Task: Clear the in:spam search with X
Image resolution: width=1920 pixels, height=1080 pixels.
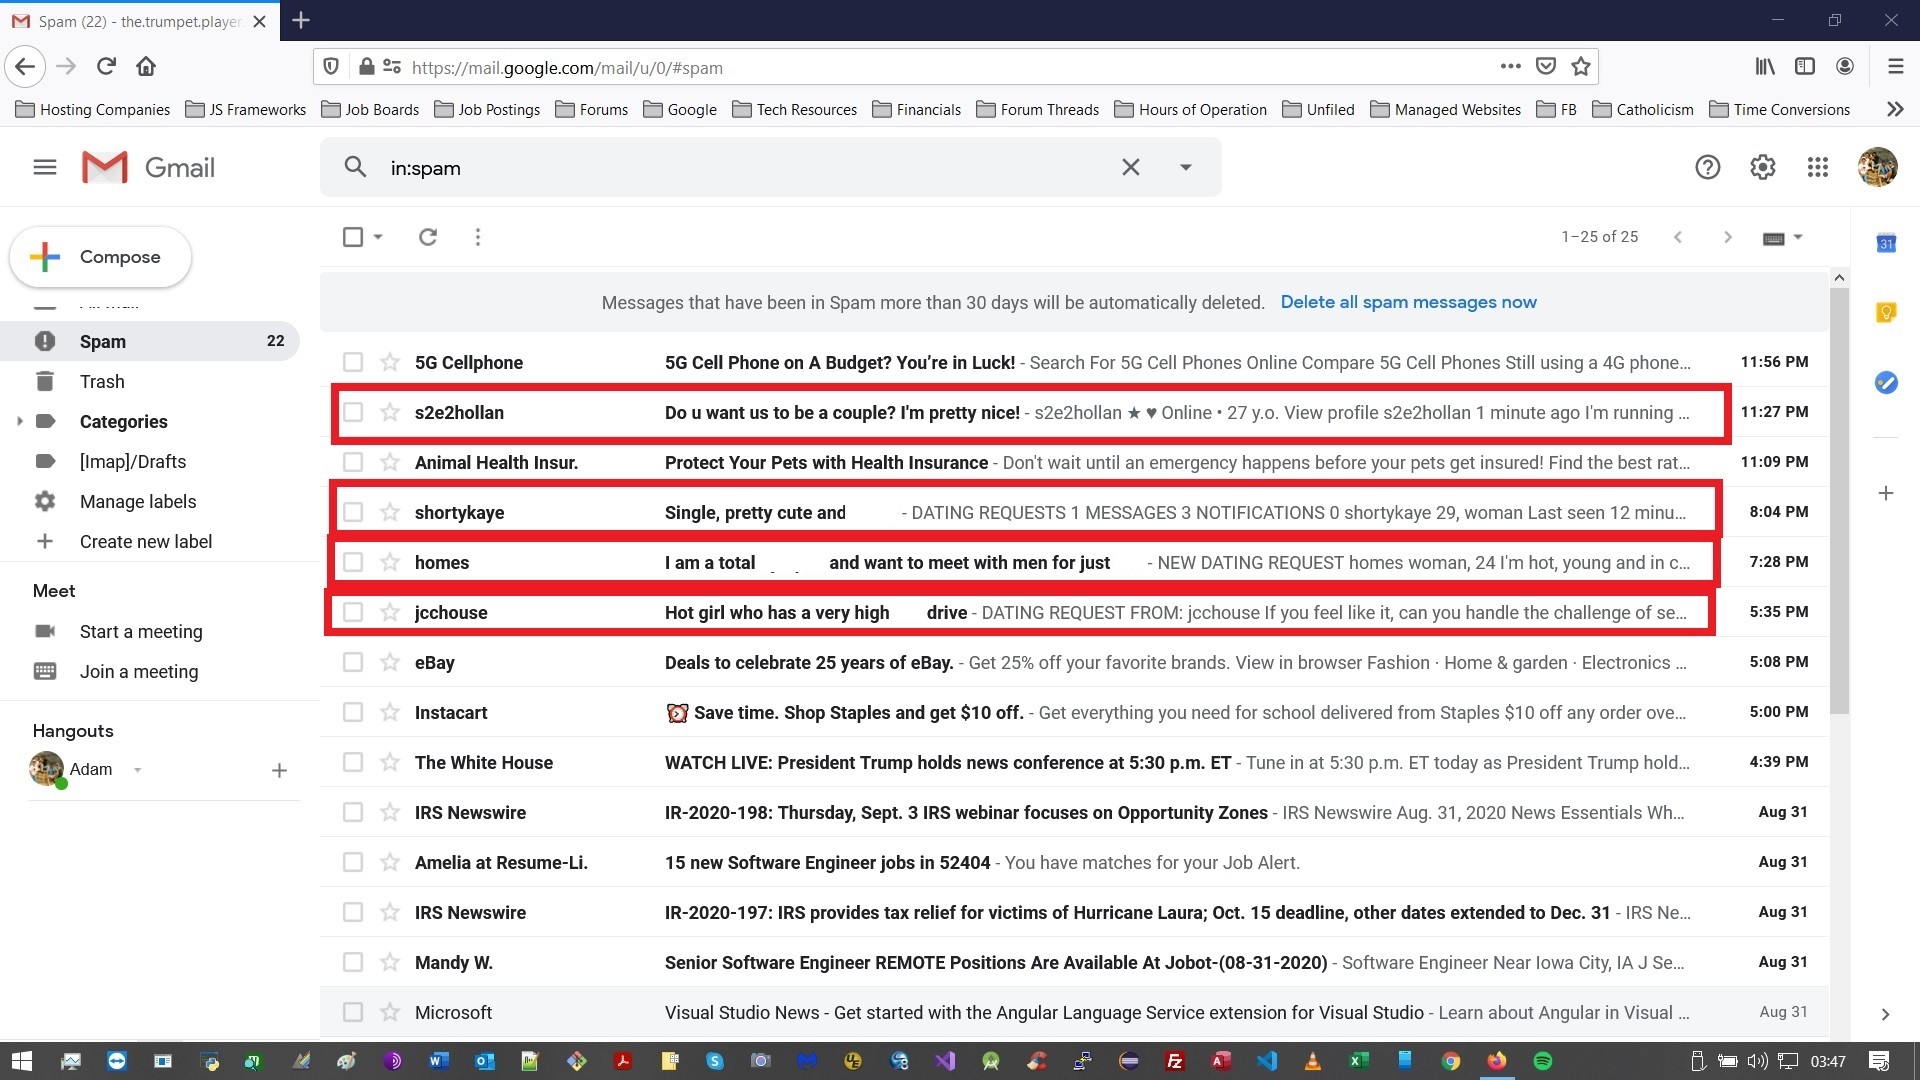Action: point(1130,167)
